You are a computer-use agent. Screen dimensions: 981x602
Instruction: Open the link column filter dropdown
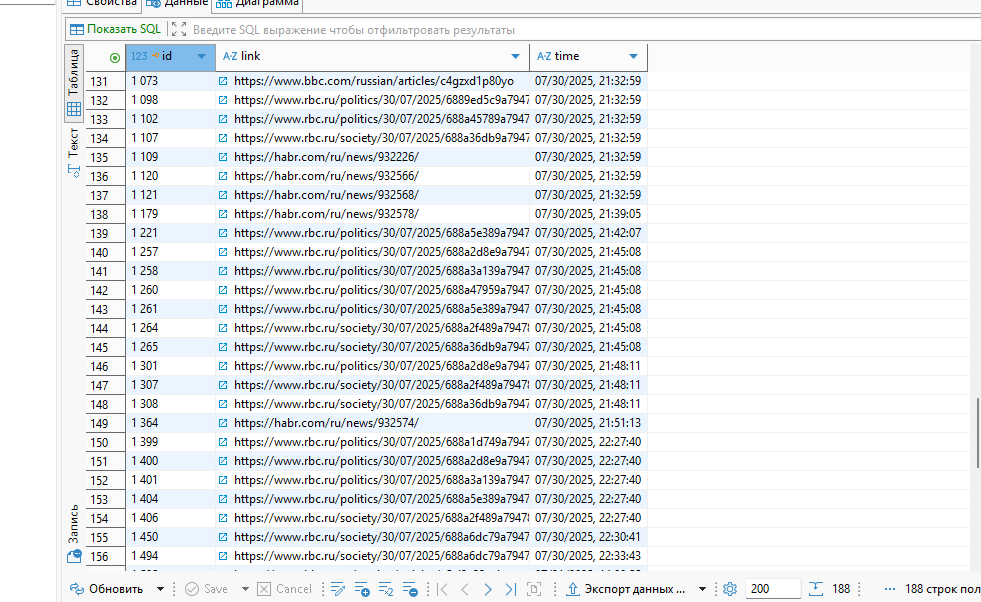pos(516,56)
